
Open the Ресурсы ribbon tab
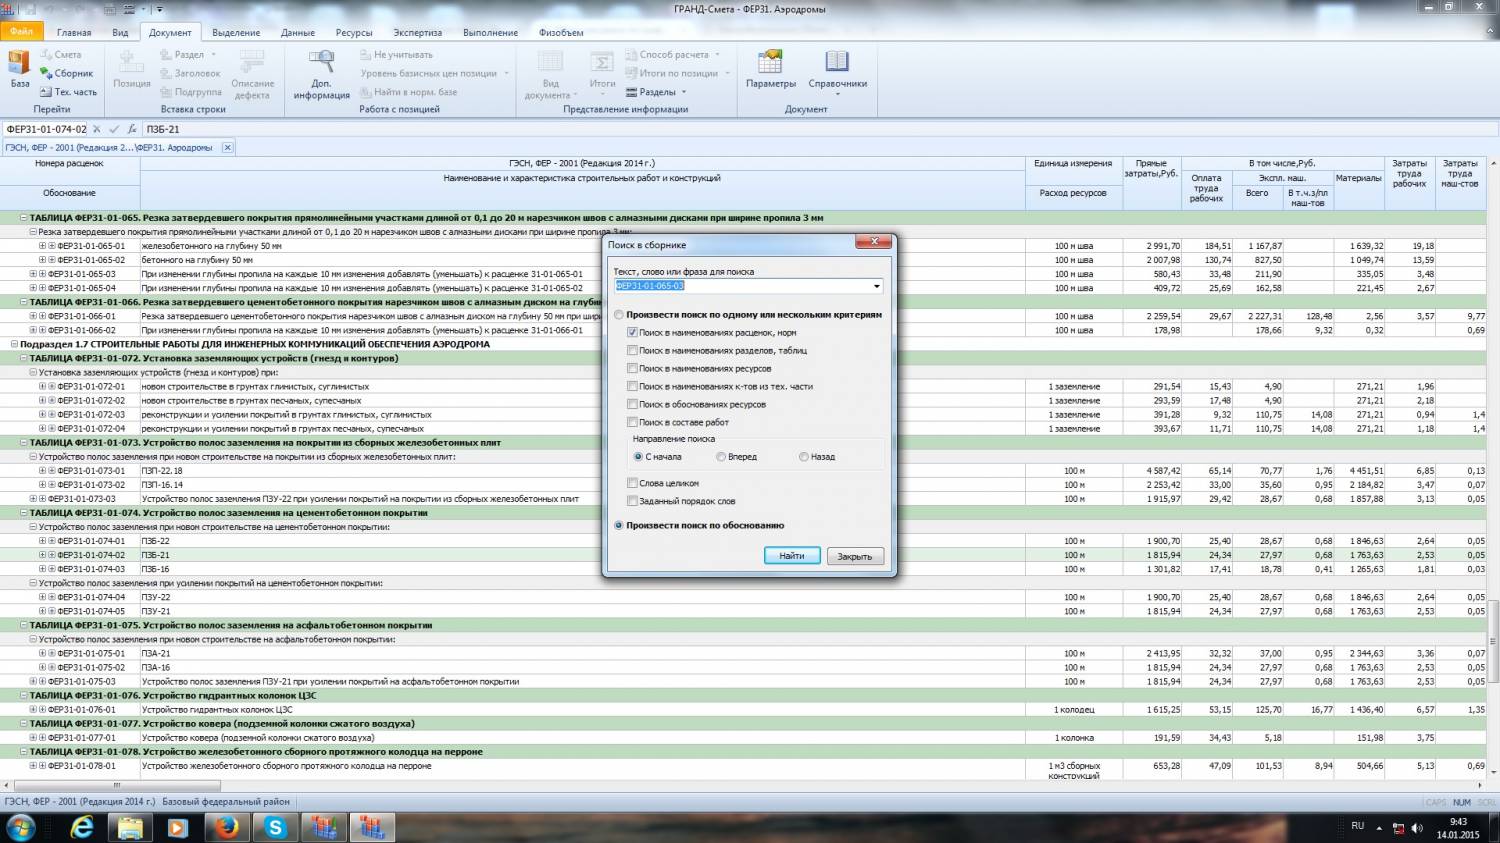pyautogui.click(x=354, y=33)
